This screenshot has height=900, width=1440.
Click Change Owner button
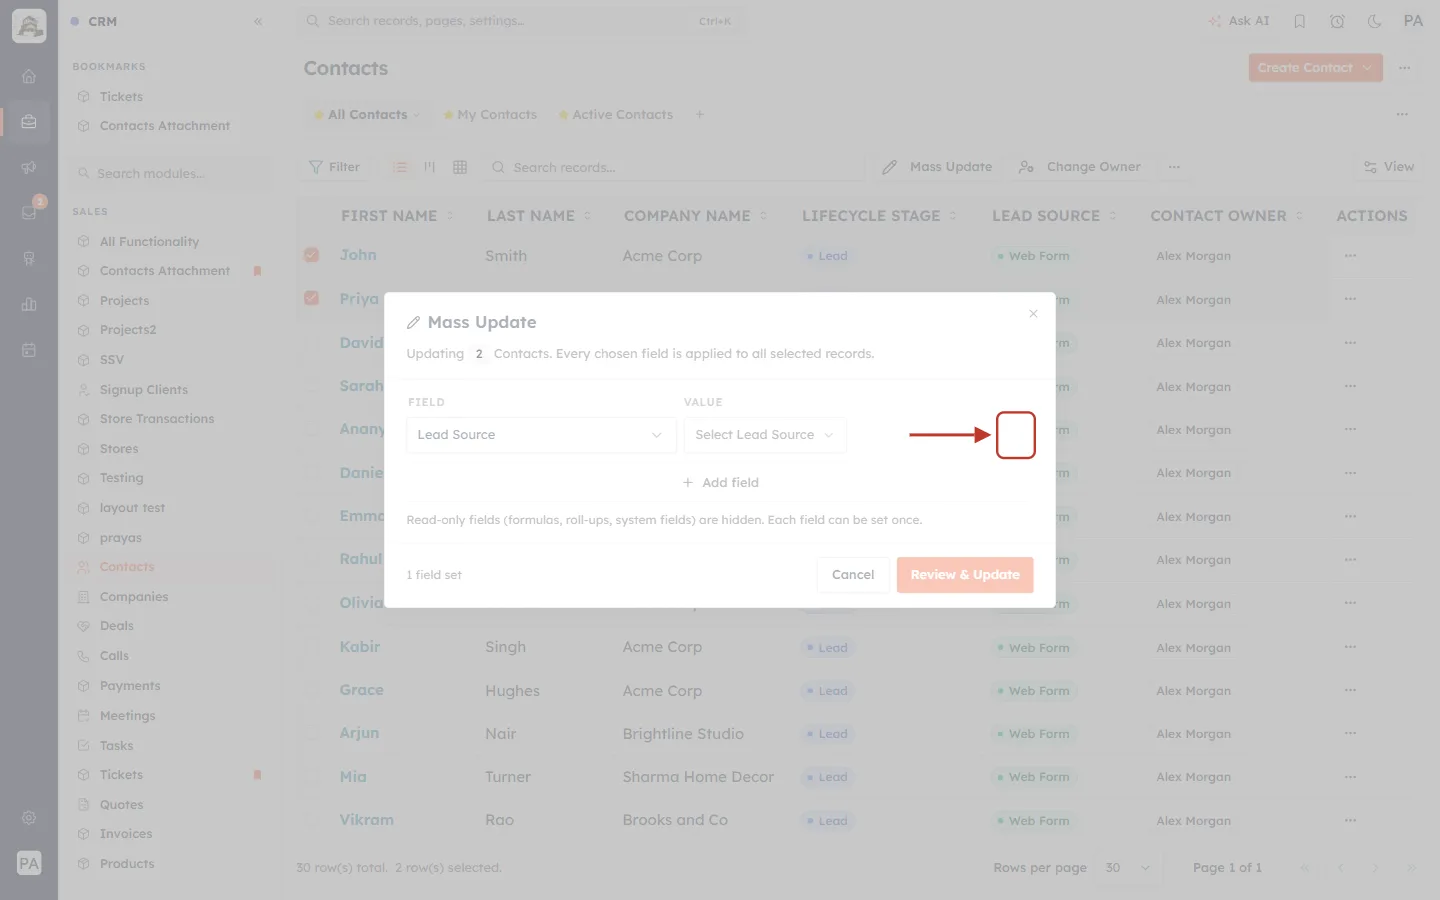1079,167
